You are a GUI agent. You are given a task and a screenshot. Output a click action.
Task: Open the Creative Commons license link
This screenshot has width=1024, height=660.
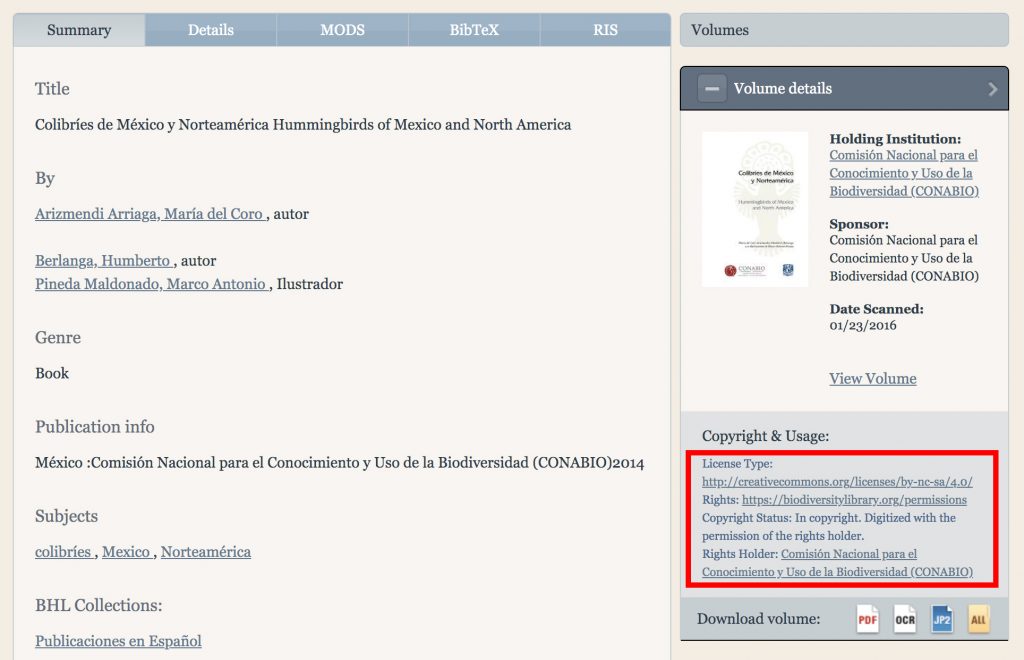tap(837, 481)
